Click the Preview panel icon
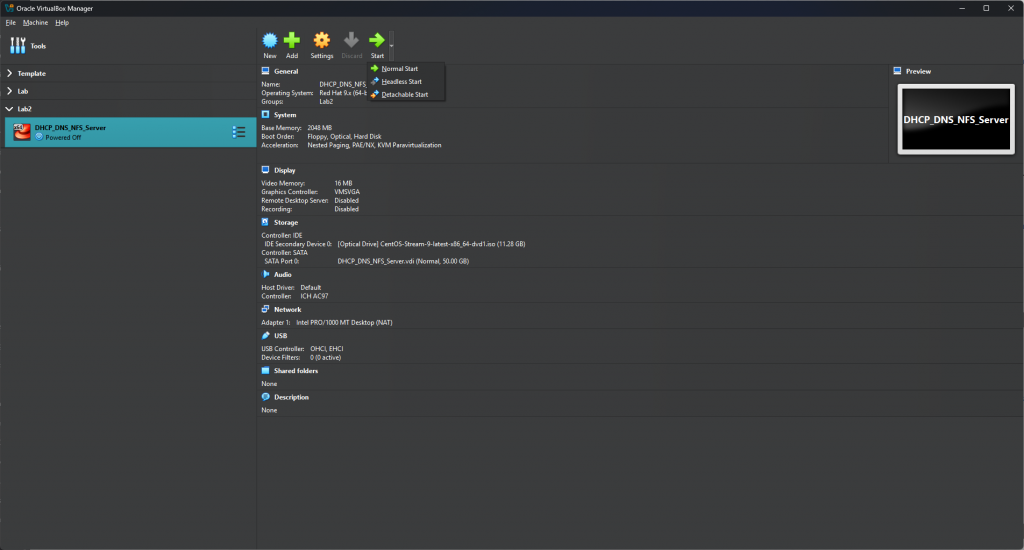The image size is (1024, 550). (x=897, y=71)
